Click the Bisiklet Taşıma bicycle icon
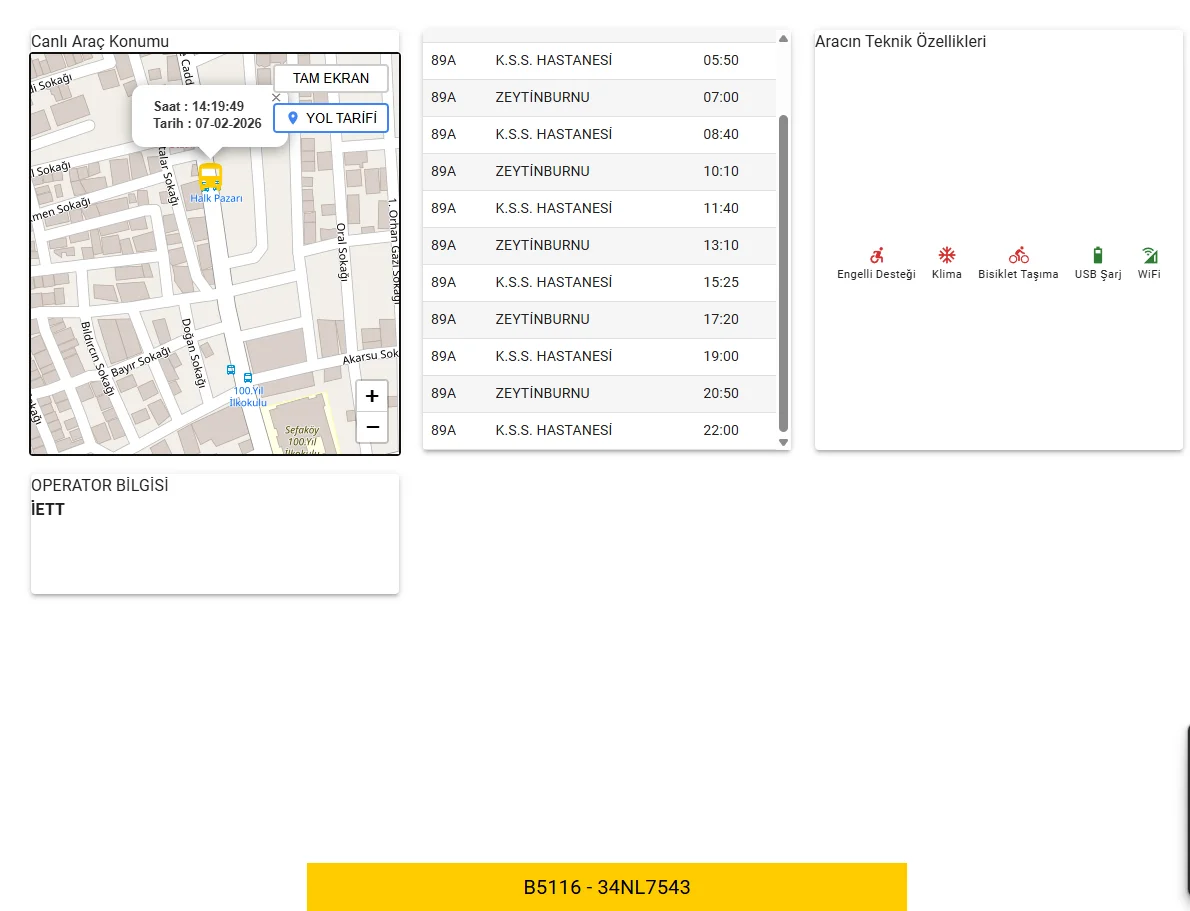1190x911 pixels. coord(1018,255)
